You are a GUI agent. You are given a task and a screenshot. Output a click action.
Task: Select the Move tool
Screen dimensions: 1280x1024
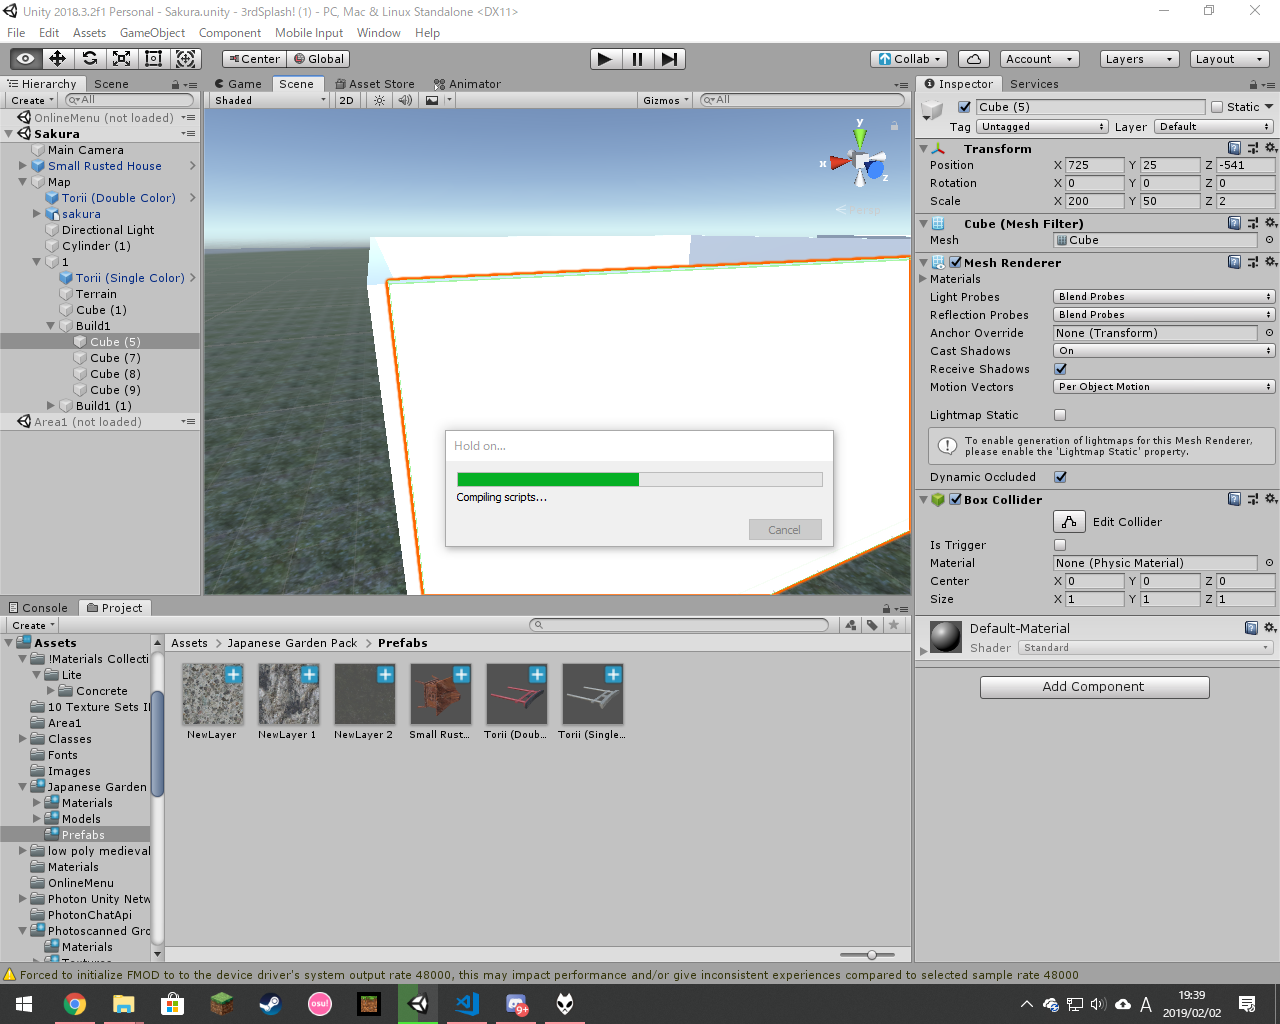tap(58, 59)
